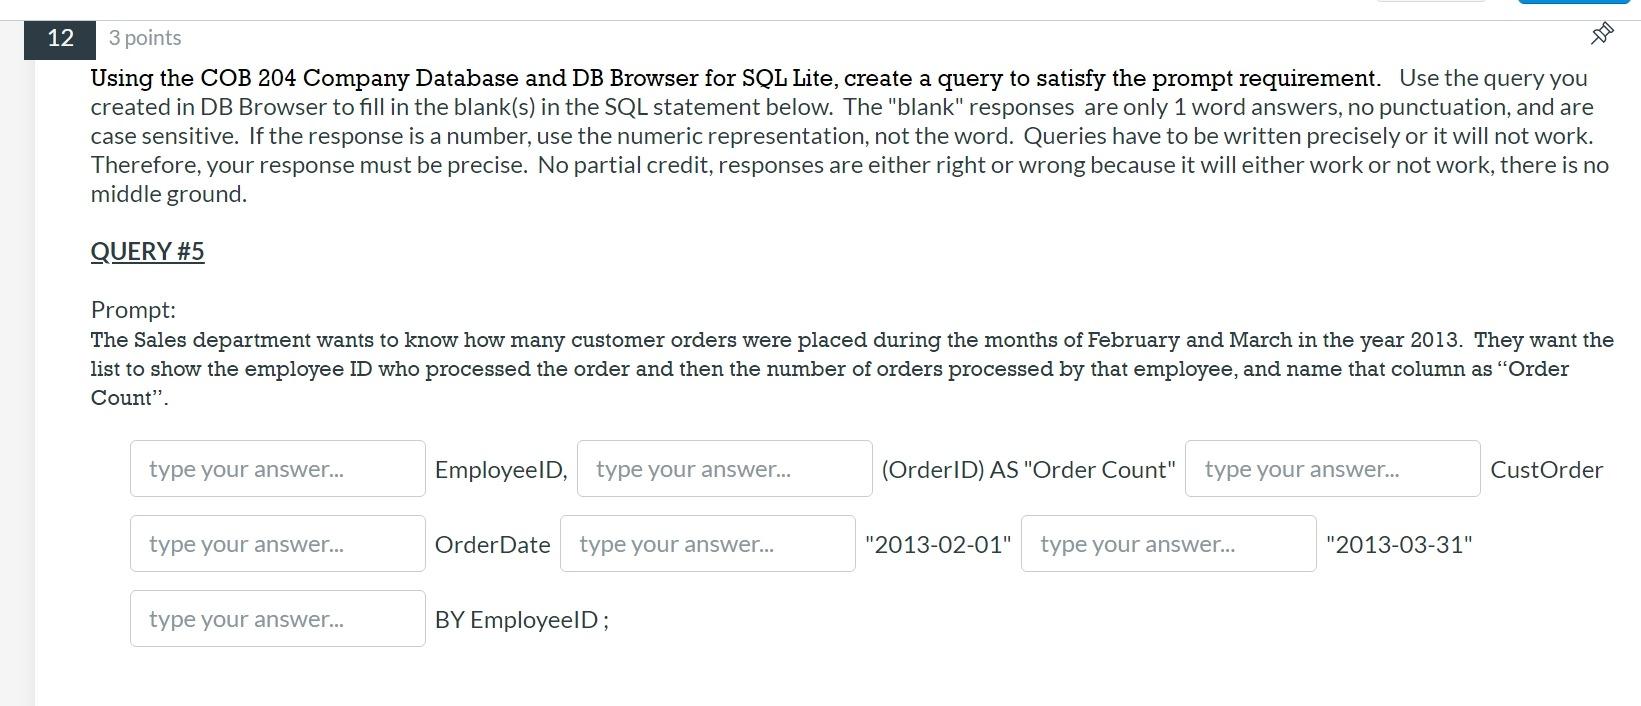1641x706 pixels.
Task: Select the blank before CustOrder
Action: point(1331,468)
